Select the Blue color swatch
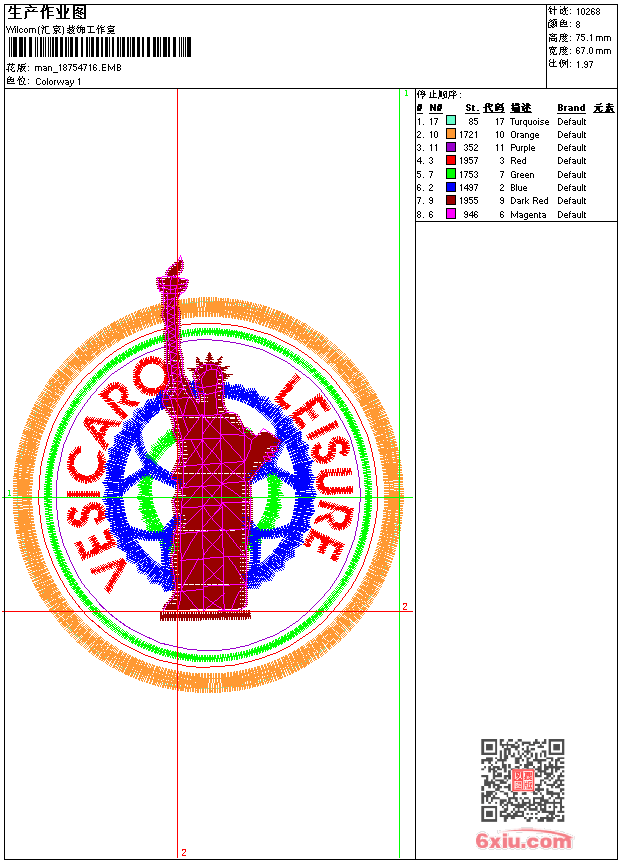 tap(450, 187)
